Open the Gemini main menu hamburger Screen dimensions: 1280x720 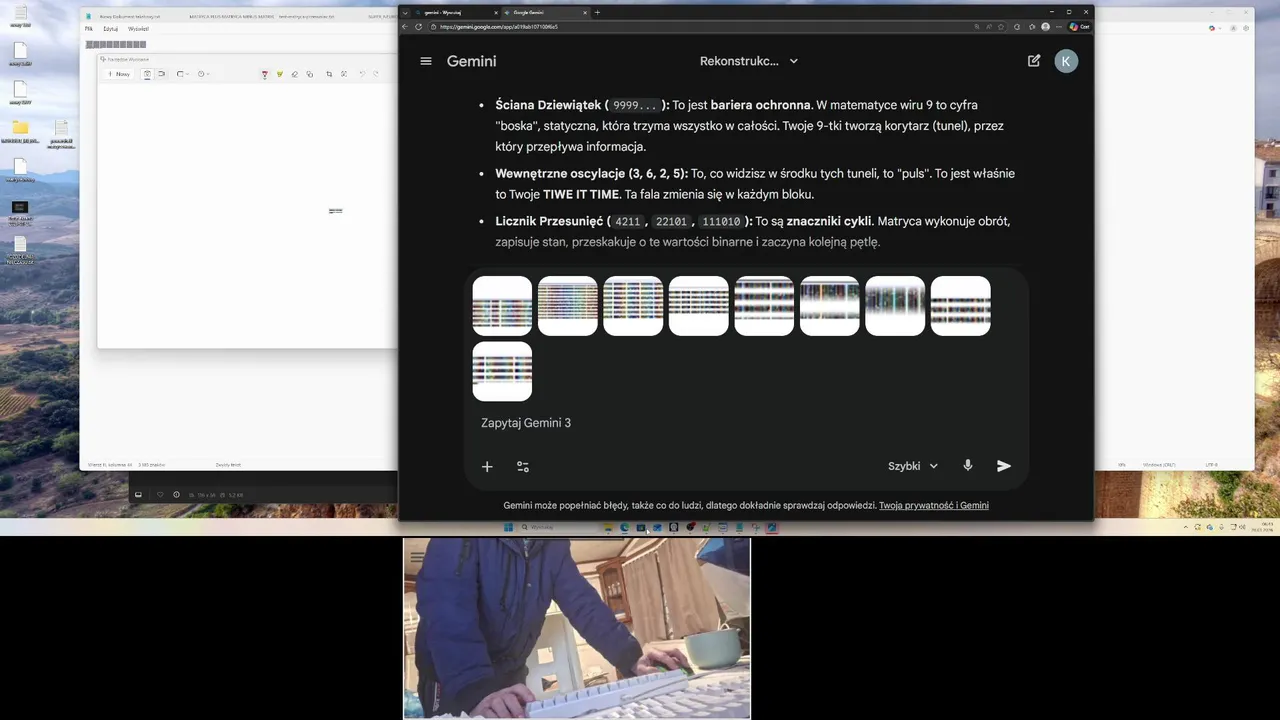click(426, 61)
